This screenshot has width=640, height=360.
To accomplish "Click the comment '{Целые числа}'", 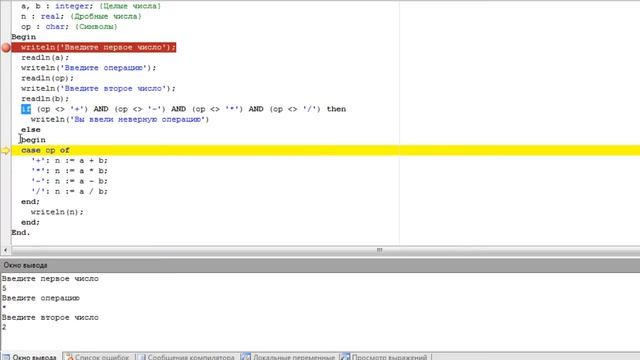I will coord(130,6).
